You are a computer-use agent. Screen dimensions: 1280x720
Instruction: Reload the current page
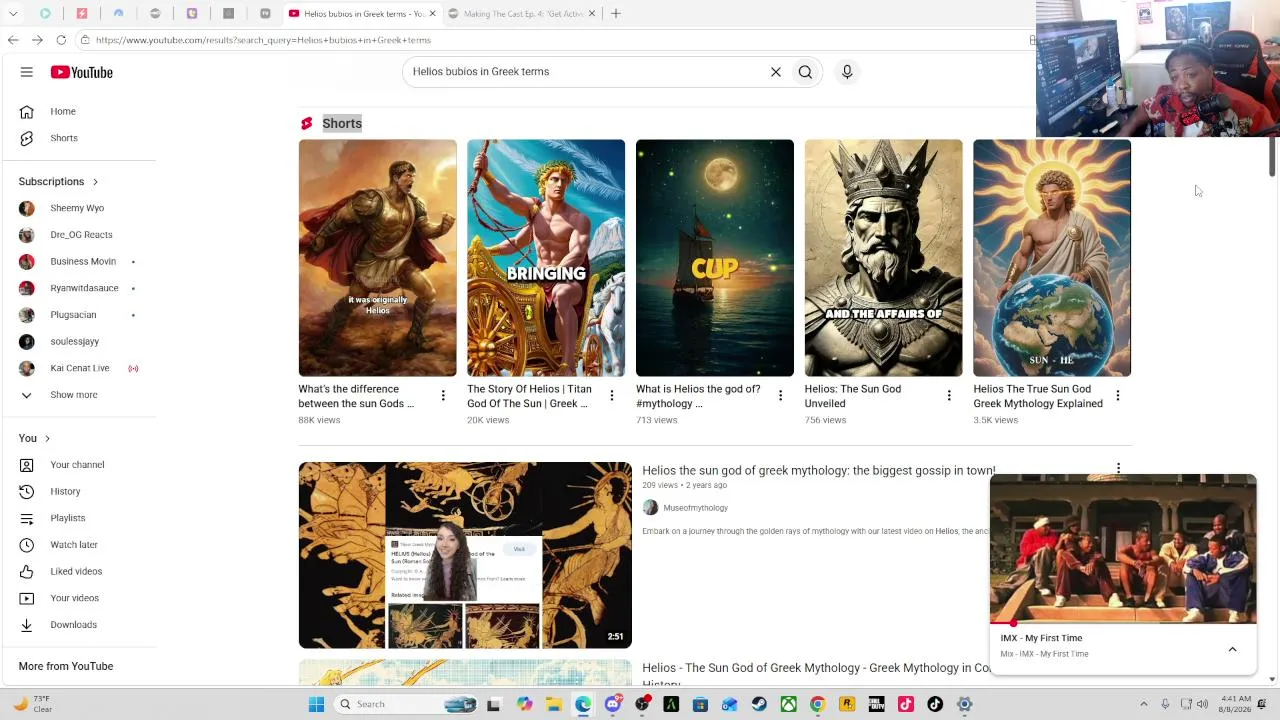coord(61,40)
